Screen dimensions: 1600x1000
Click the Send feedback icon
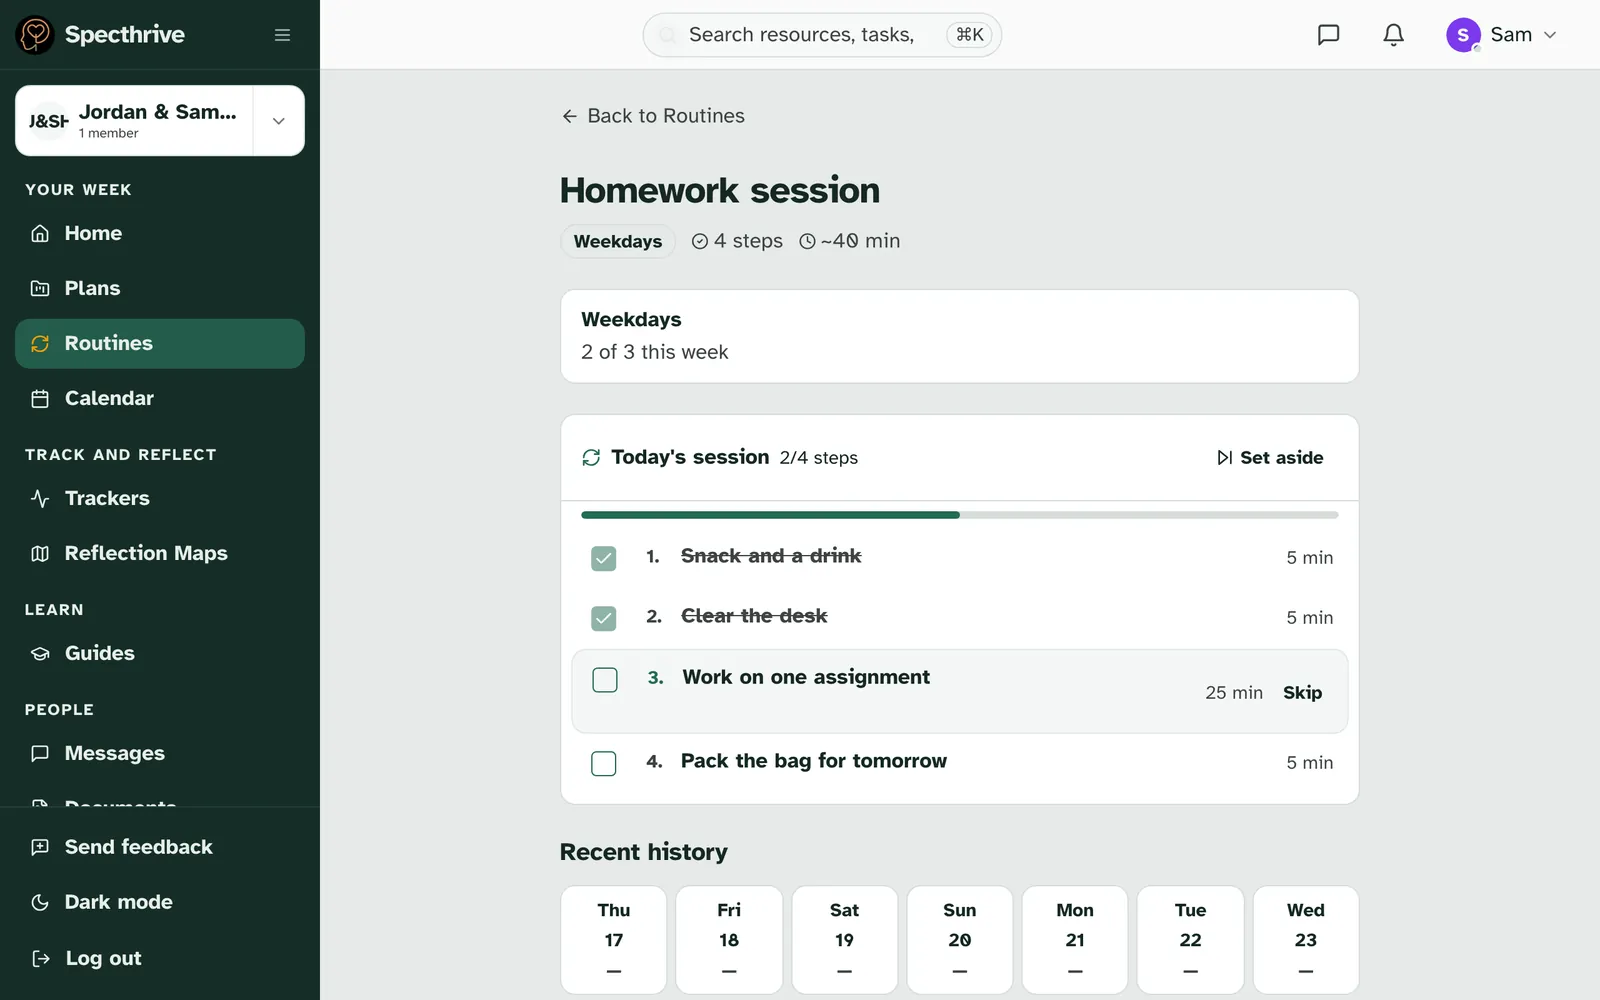coord(40,847)
